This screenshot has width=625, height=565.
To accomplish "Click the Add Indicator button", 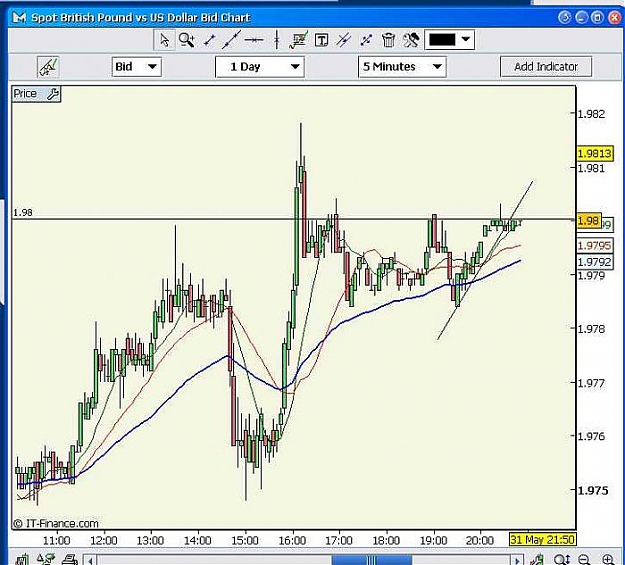I will tap(546, 67).
